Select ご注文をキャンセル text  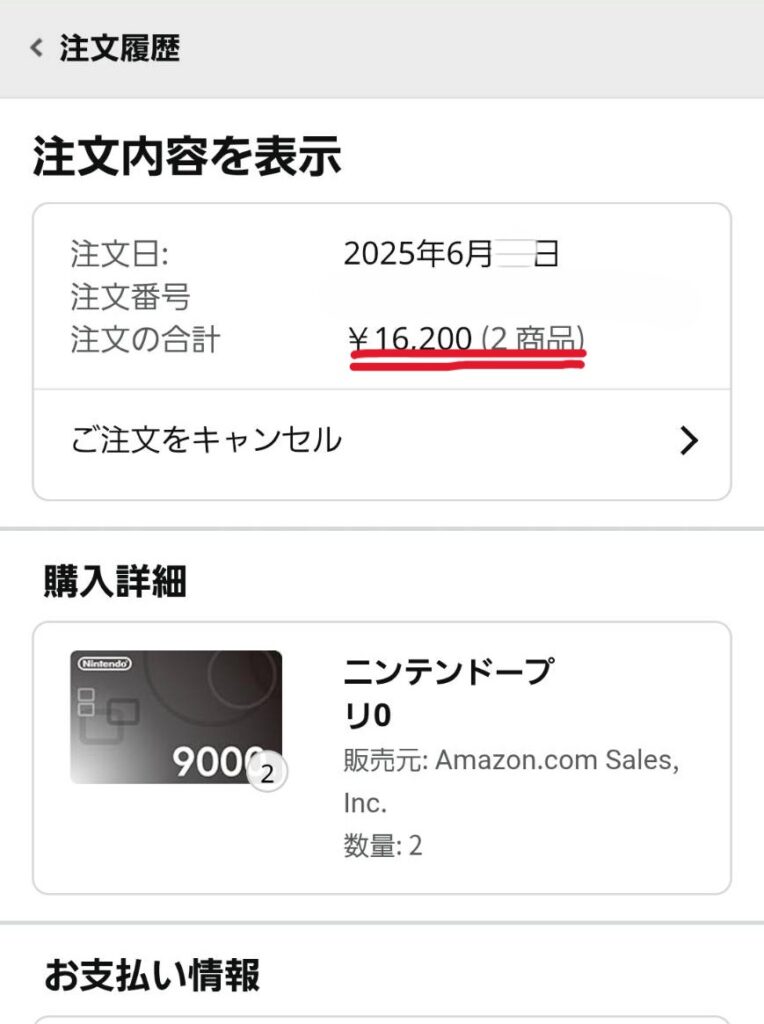click(206, 440)
